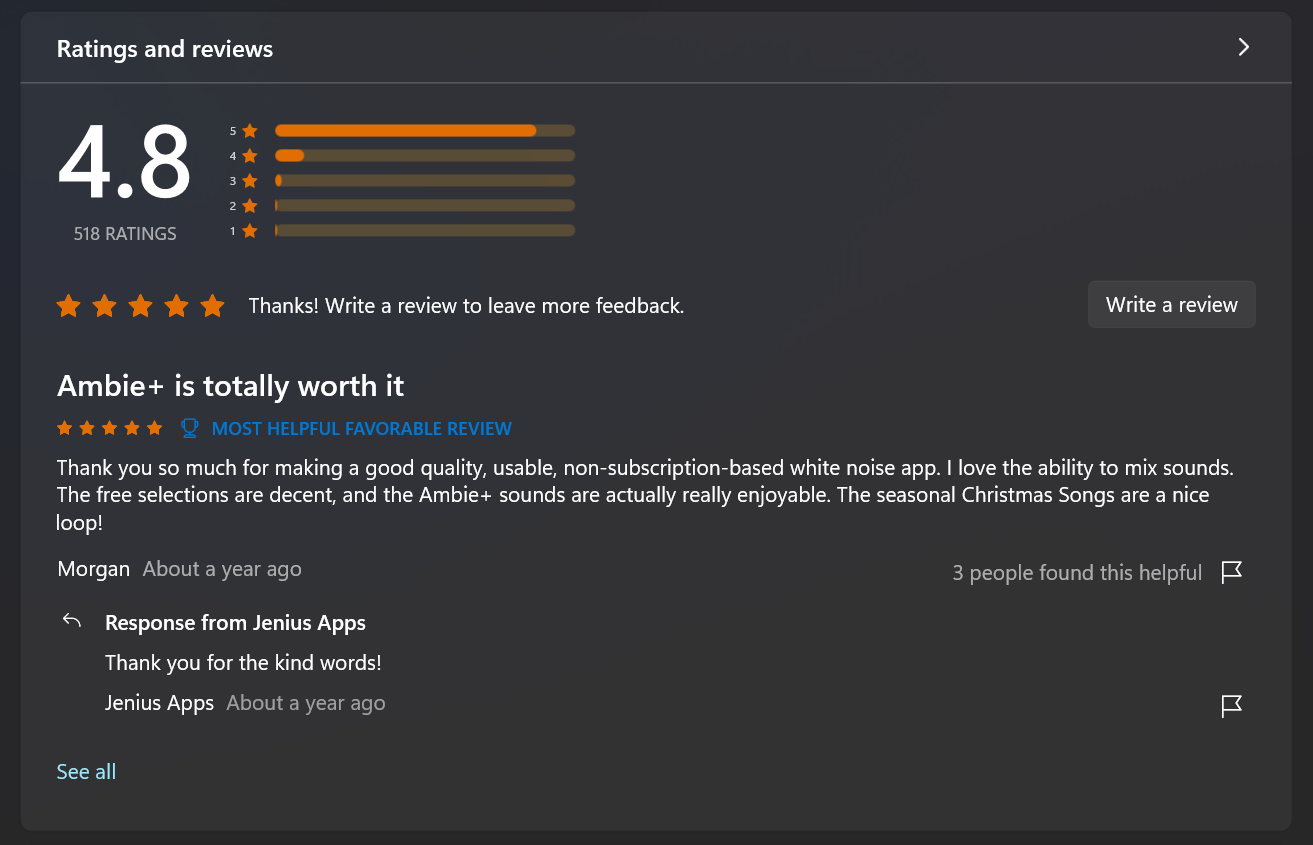Image resolution: width=1313 pixels, height=845 pixels.
Task: Click the Ratings and reviews section heading
Action: click(x=165, y=49)
